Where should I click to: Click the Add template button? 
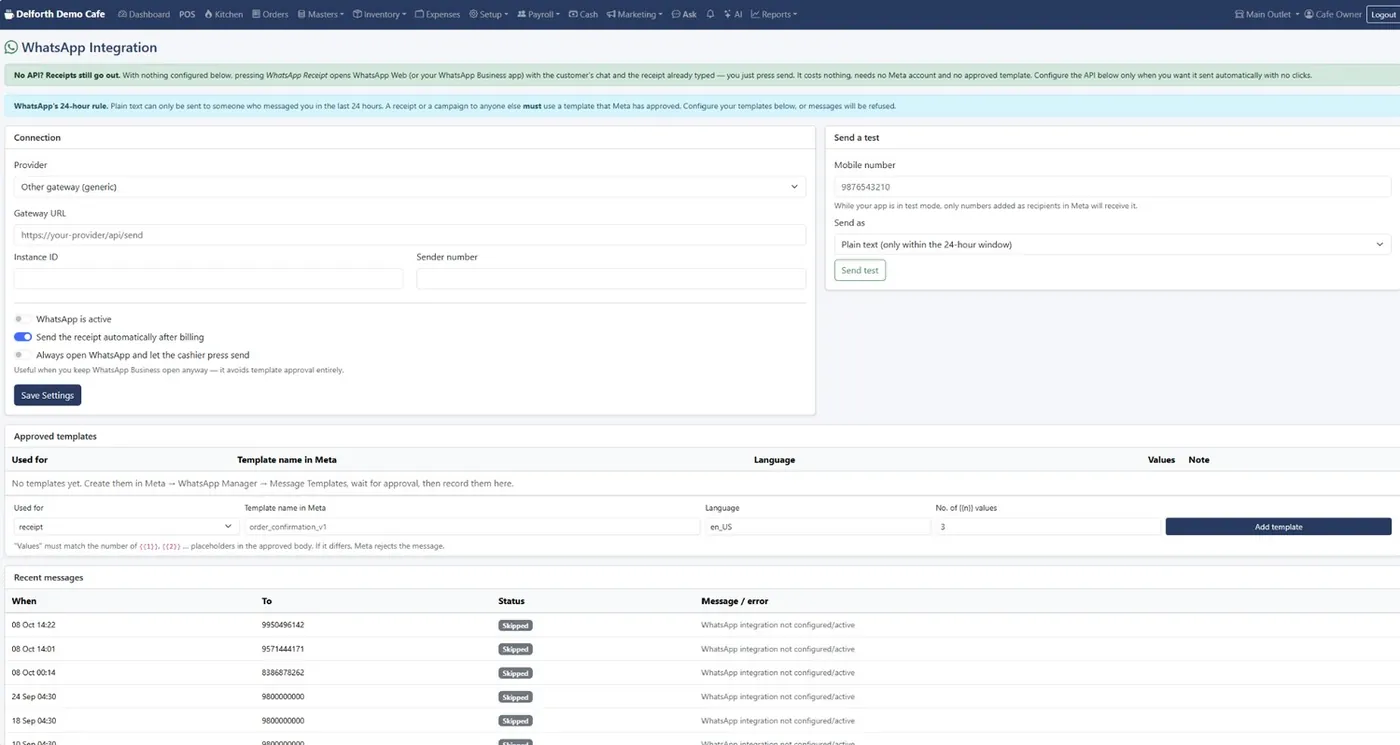pyautogui.click(x=1278, y=526)
